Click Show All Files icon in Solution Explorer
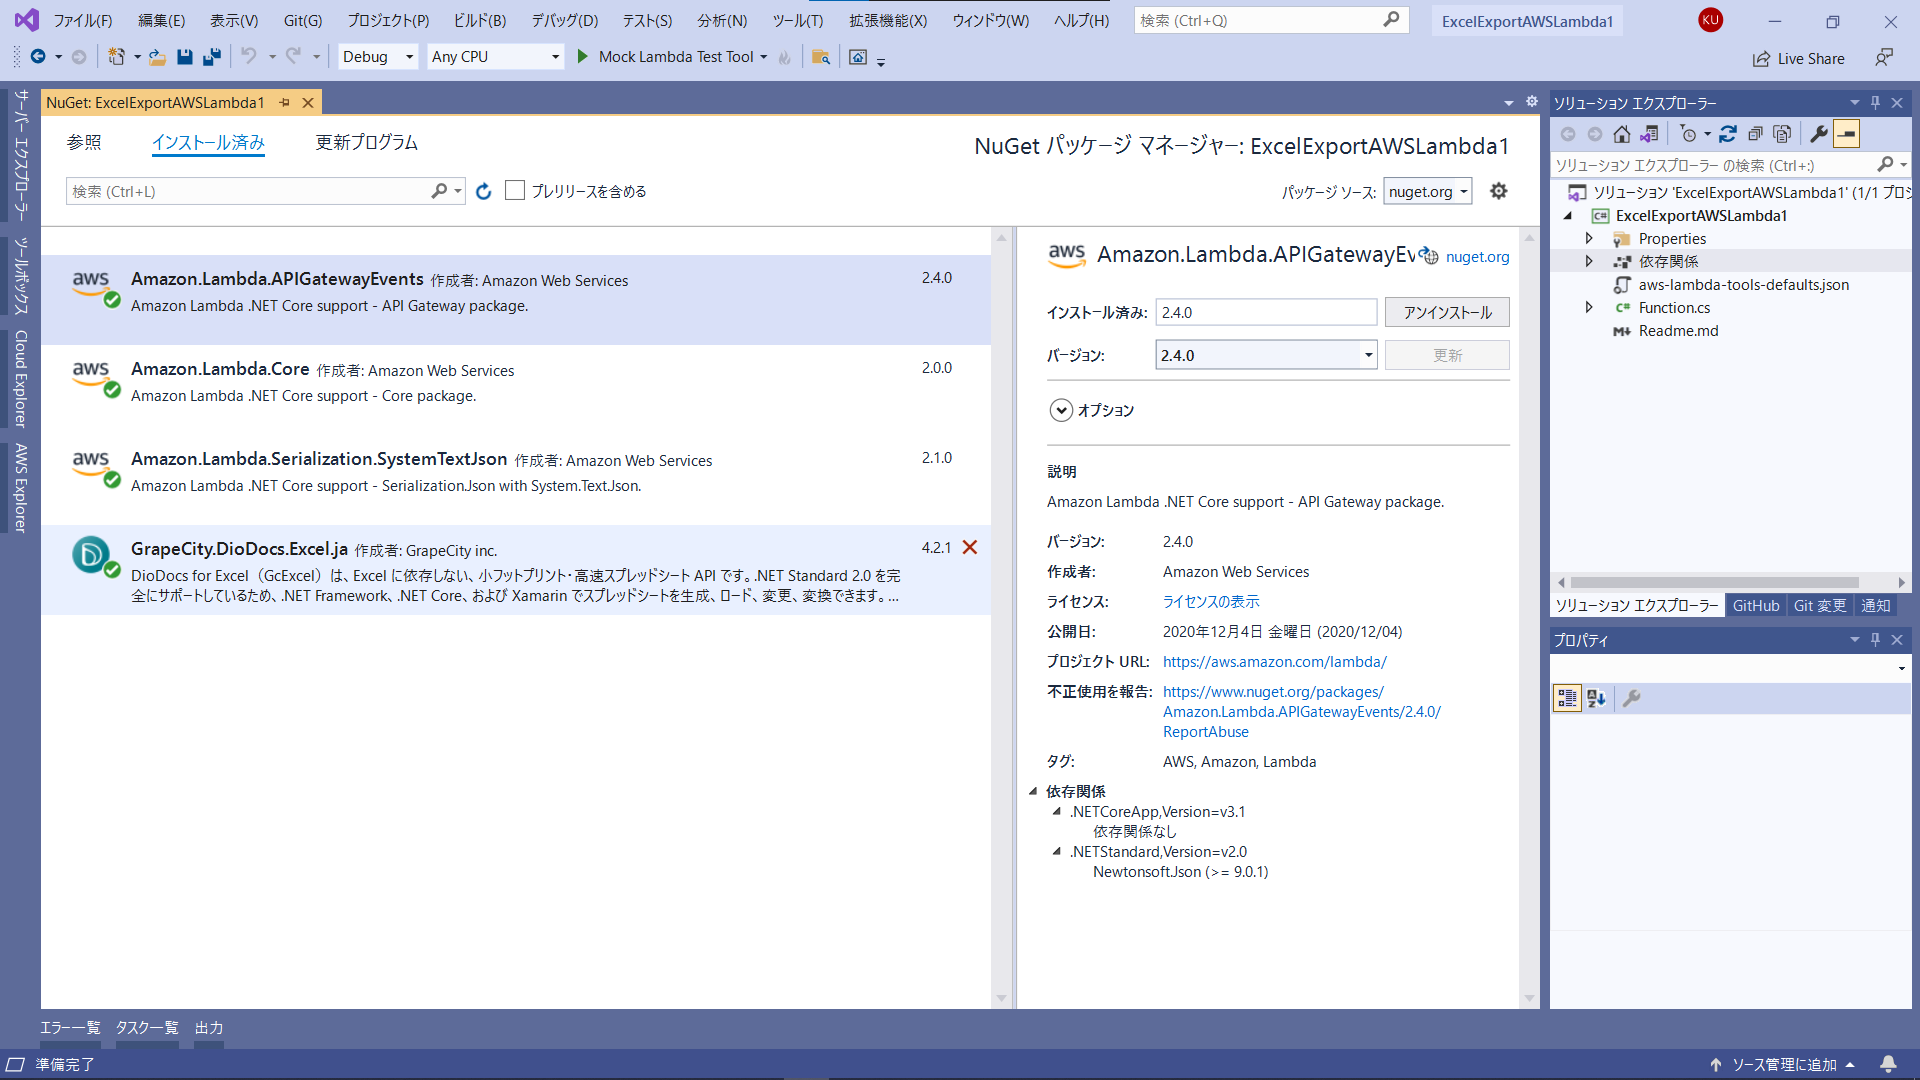Viewport: 1920px width, 1080px height. click(1782, 134)
